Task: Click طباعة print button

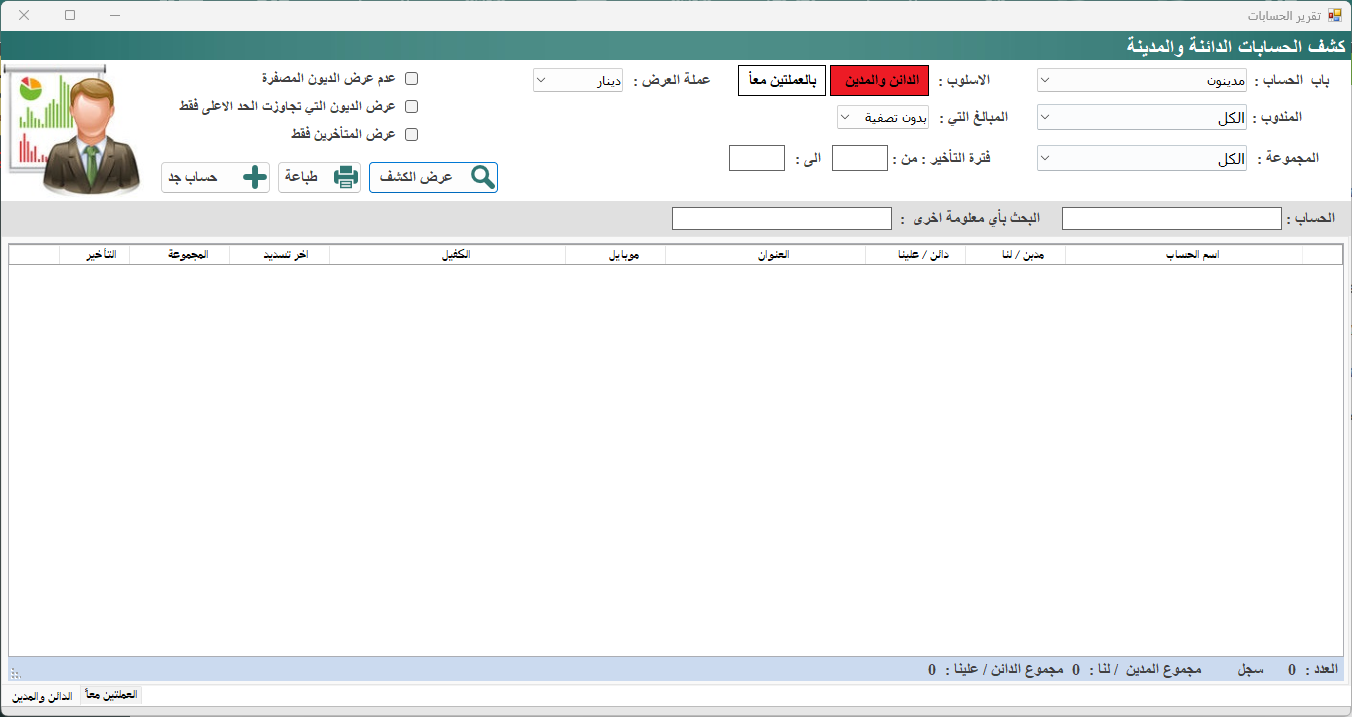Action: (320, 177)
